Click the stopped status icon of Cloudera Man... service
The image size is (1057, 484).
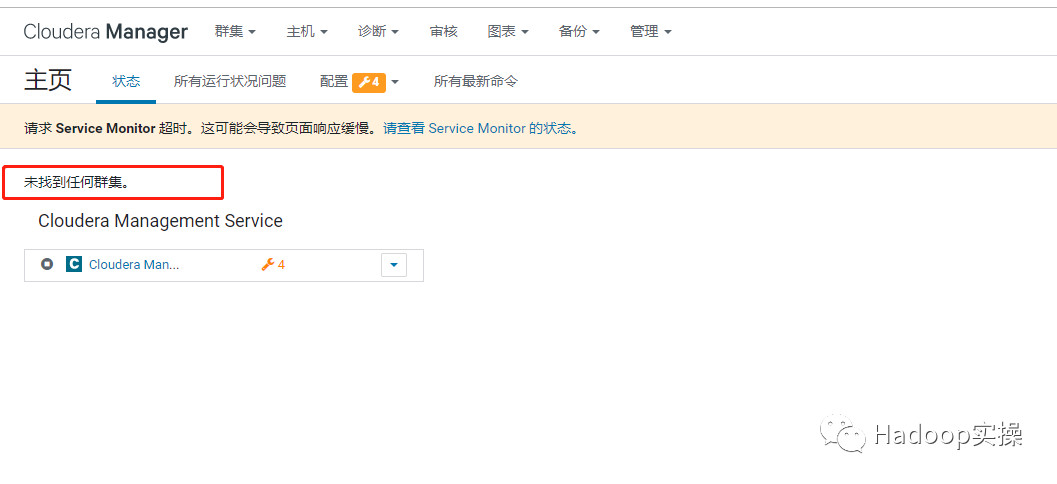click(x=47, y=264)
